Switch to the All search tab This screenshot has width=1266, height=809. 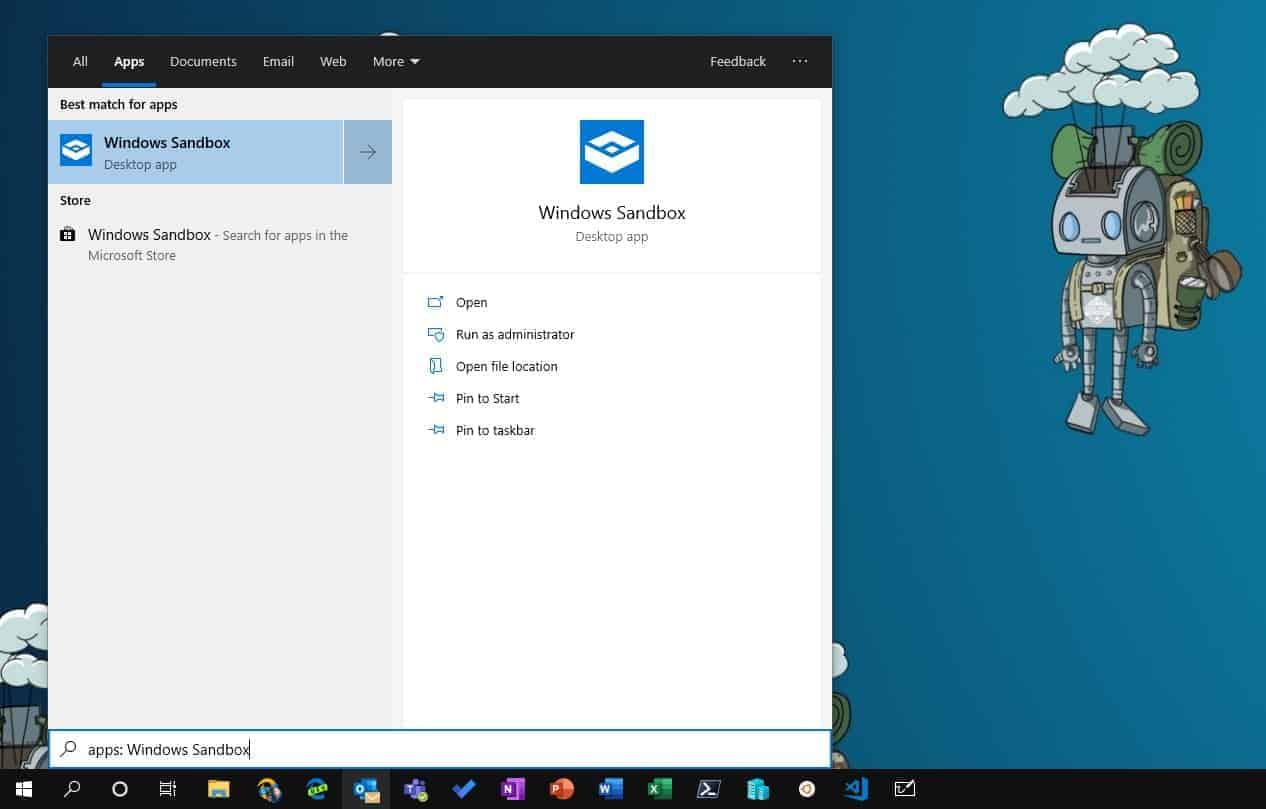coord(80,62)
